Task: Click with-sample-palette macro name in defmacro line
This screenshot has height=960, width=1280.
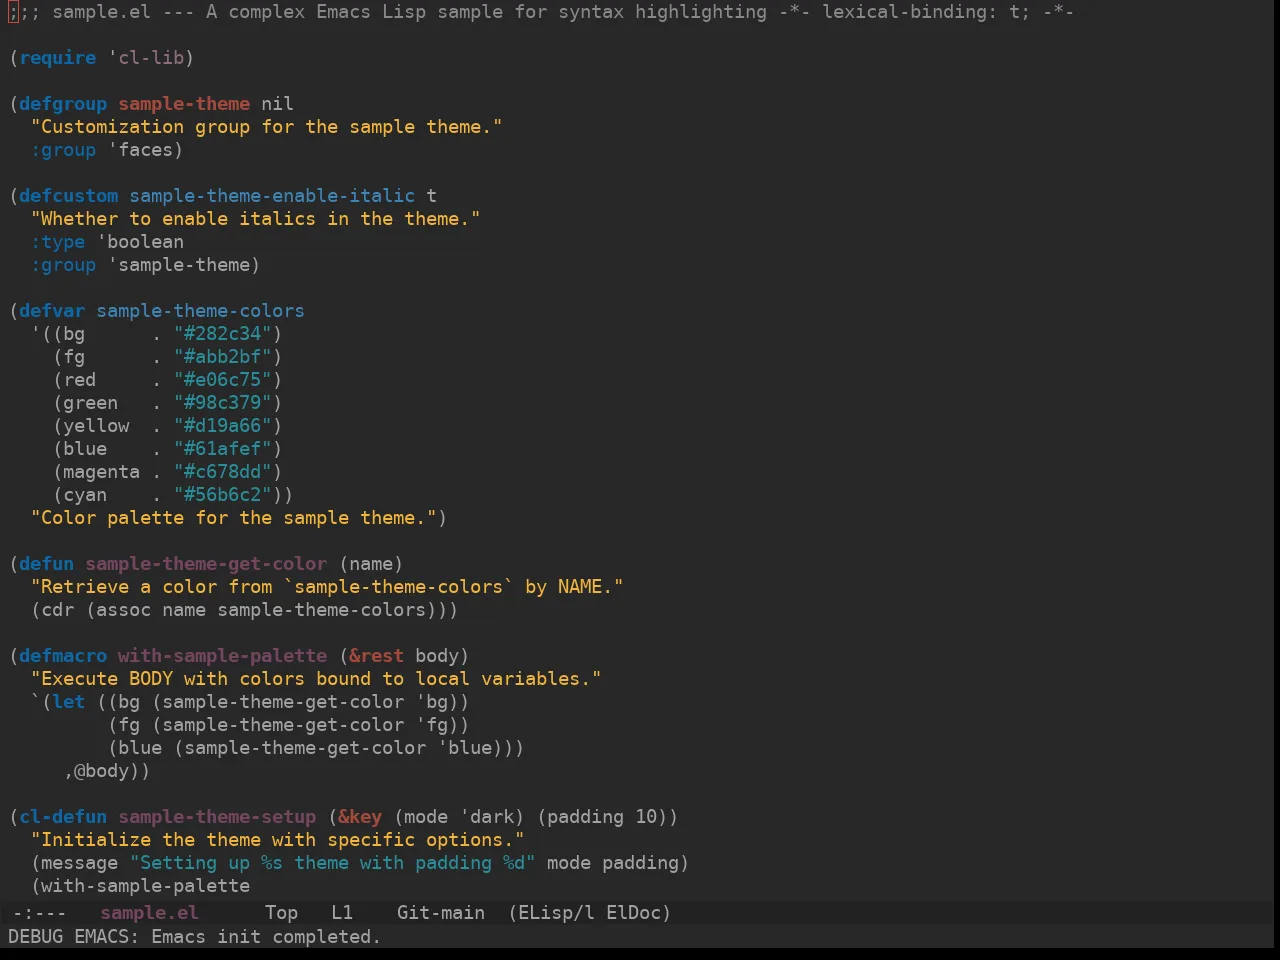Action: click(223, 655)
